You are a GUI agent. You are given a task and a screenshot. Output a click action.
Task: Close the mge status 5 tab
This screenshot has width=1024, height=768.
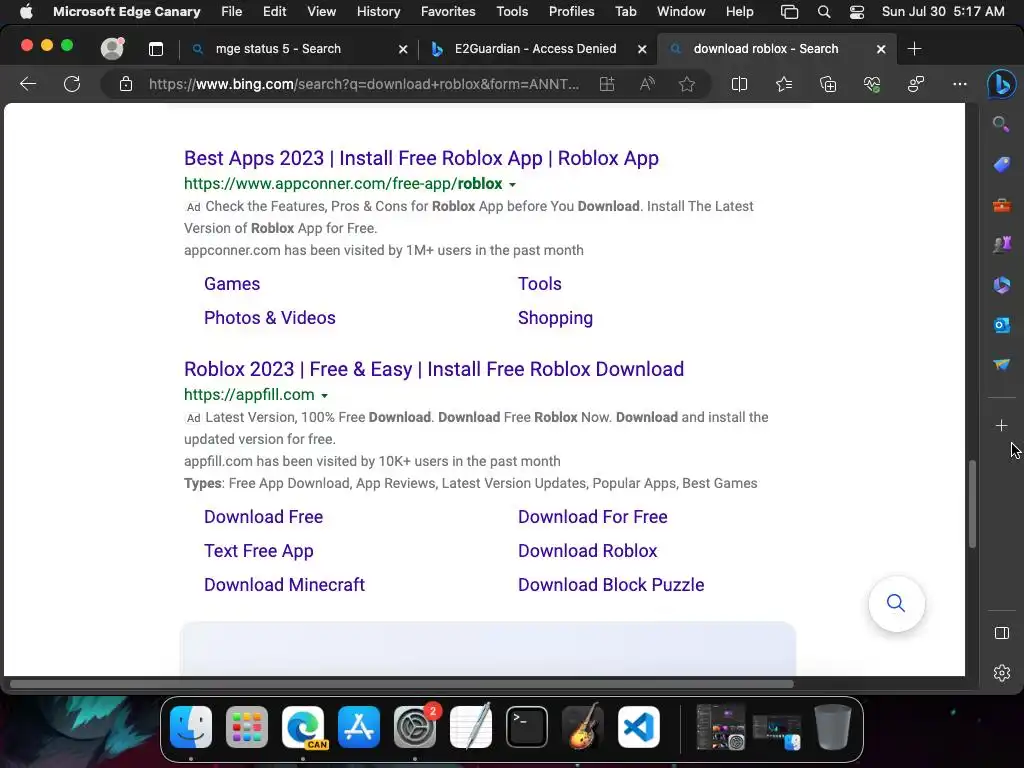[x=403, y=49]
